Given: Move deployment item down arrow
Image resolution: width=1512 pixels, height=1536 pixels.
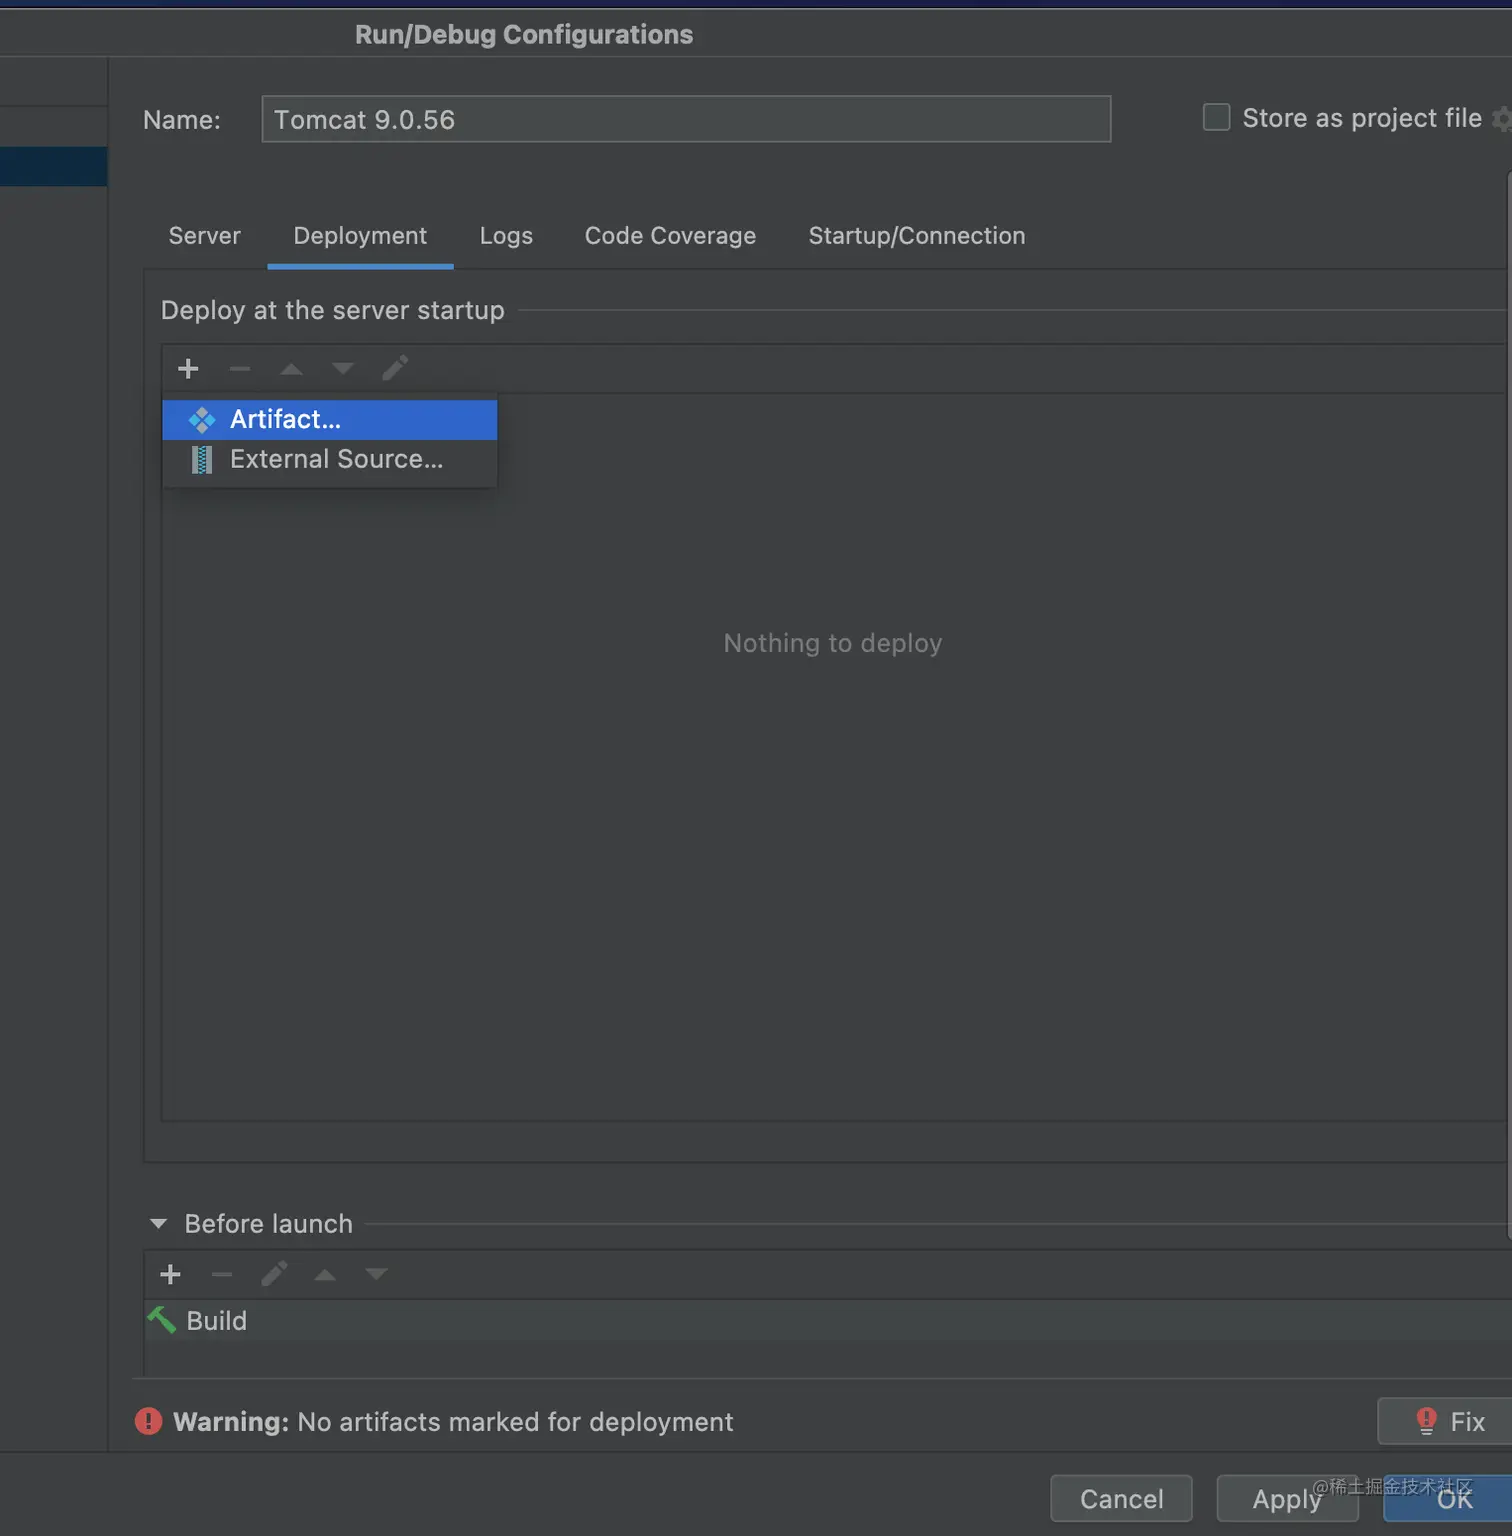Looking at the screenshot, I should (x=343, y=369).
